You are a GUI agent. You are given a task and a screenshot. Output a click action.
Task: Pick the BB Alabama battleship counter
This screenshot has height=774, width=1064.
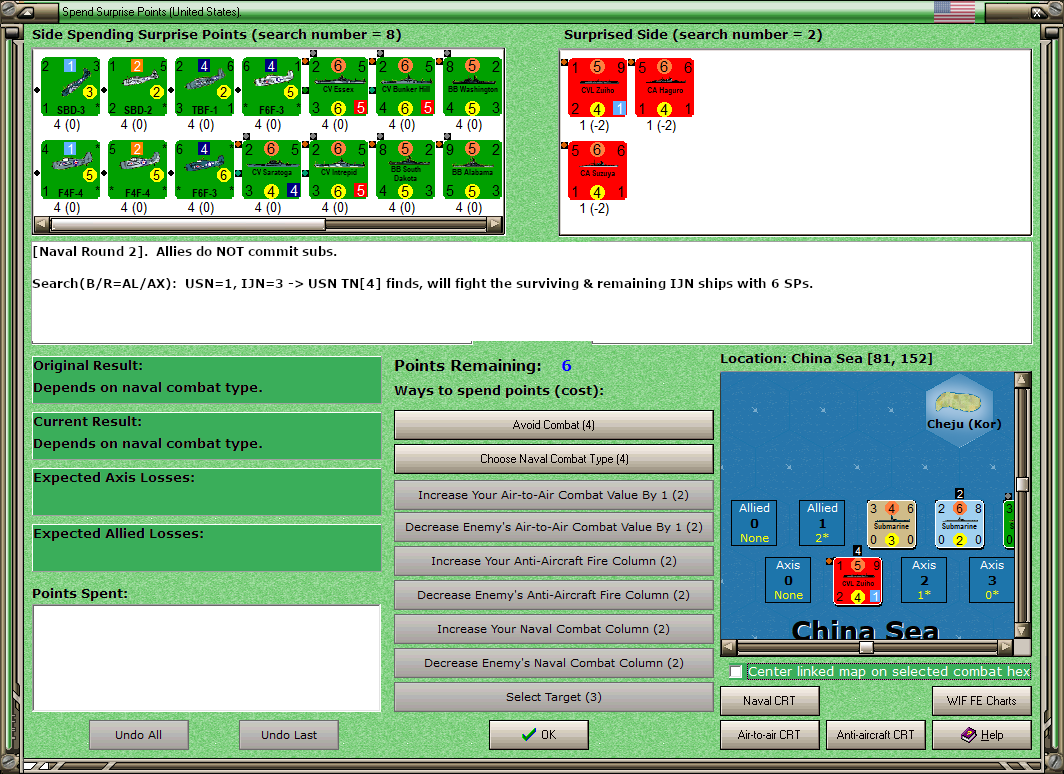(472, 170)
